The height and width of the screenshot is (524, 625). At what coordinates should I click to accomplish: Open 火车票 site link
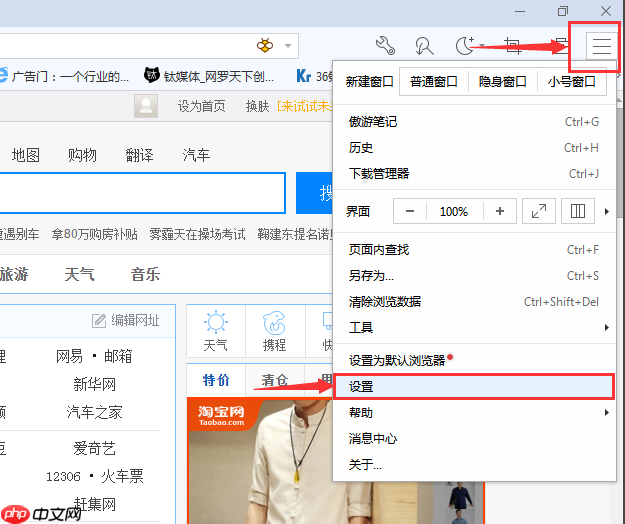(x=122, y=476)
